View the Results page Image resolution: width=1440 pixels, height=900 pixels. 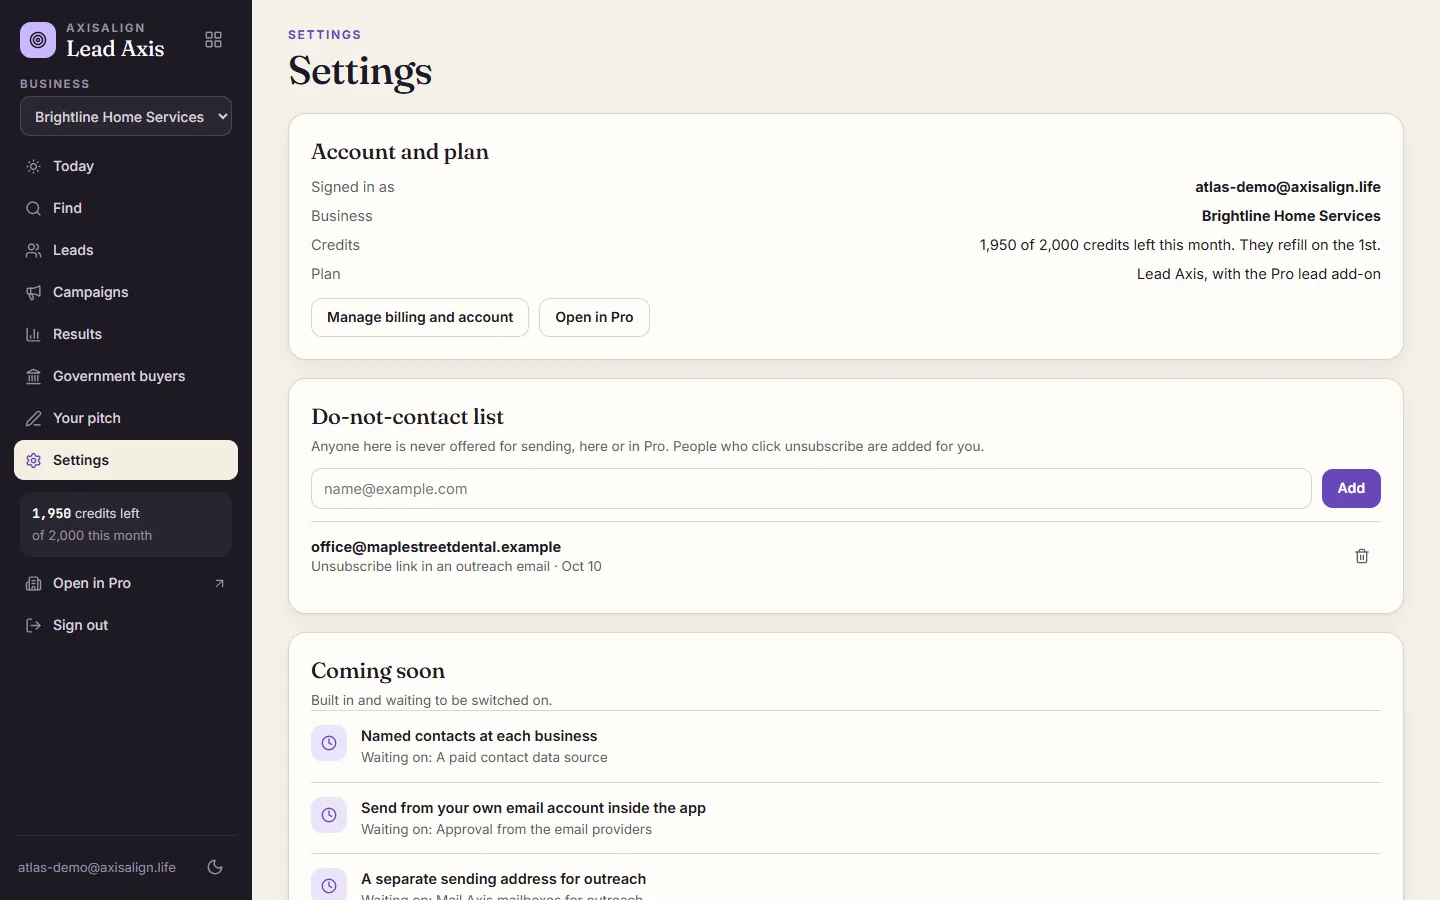pos(126,334)
